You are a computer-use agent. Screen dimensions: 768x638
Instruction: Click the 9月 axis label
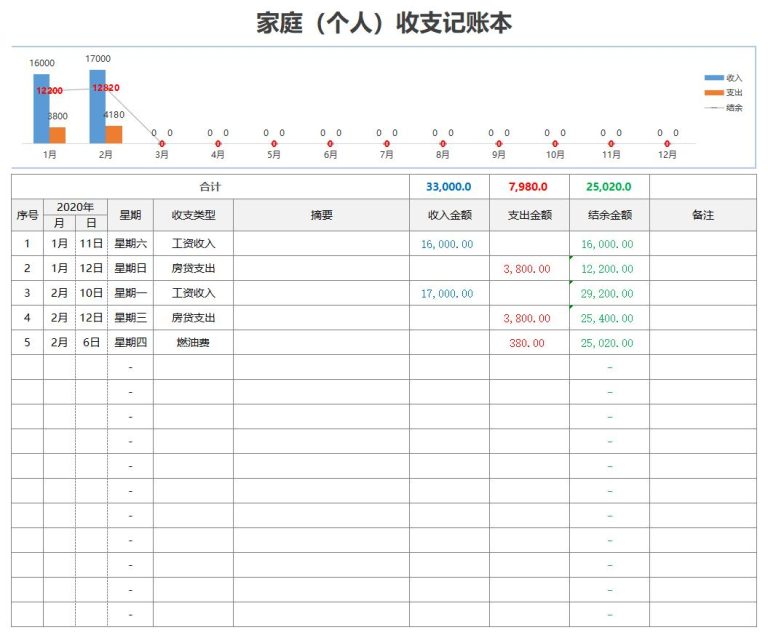pos(499,155)
